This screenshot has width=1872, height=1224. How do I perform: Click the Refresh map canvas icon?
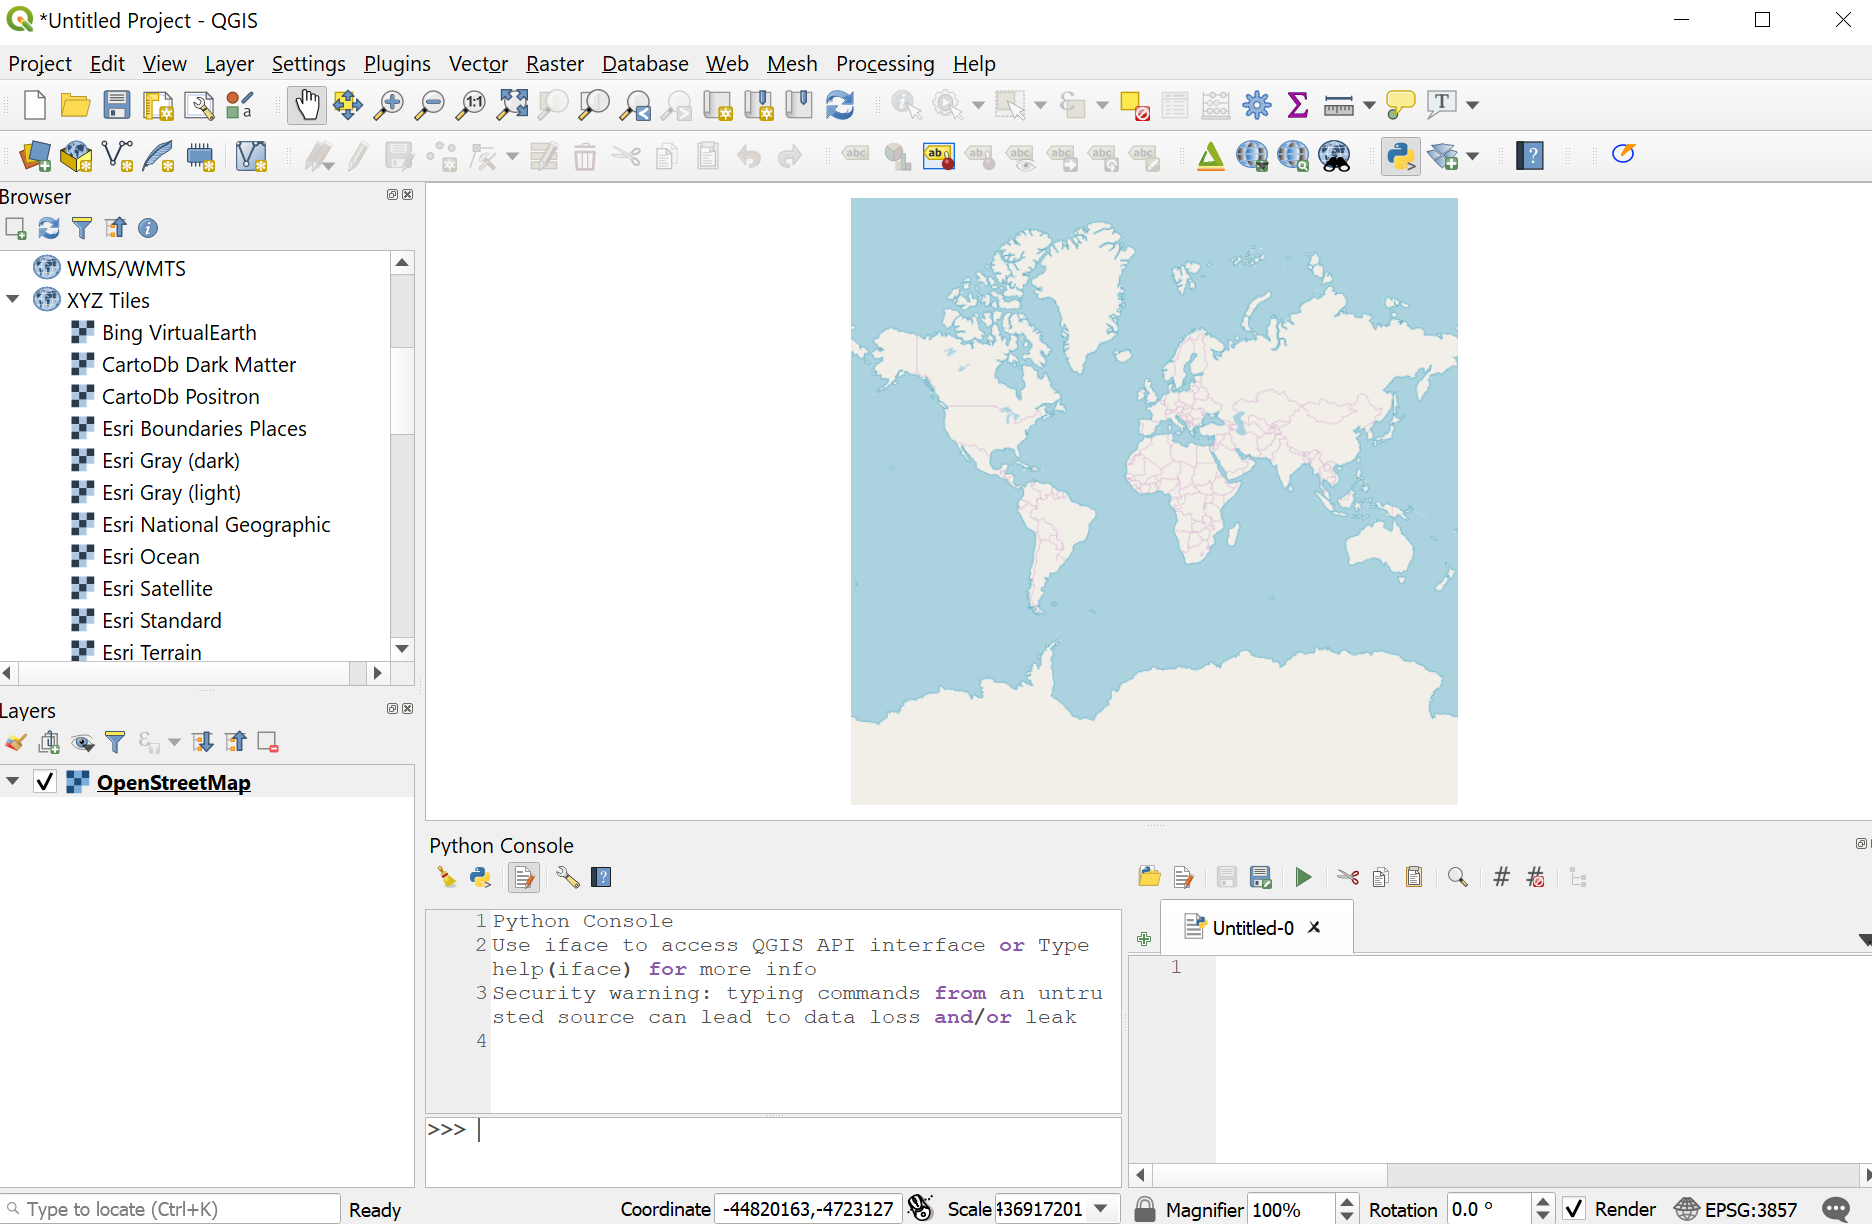click(x=840, y=105)
